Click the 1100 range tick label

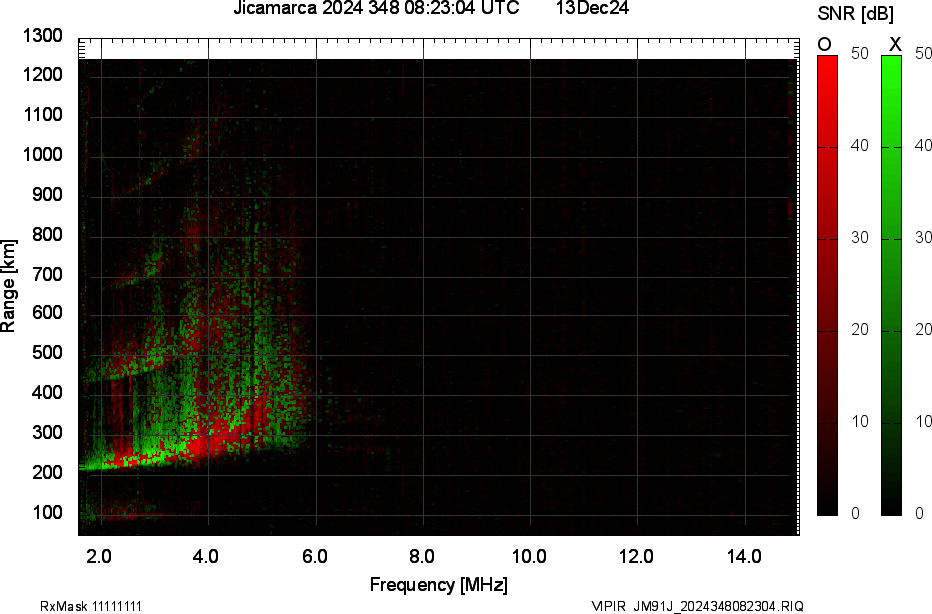click(x=42, y=115)
